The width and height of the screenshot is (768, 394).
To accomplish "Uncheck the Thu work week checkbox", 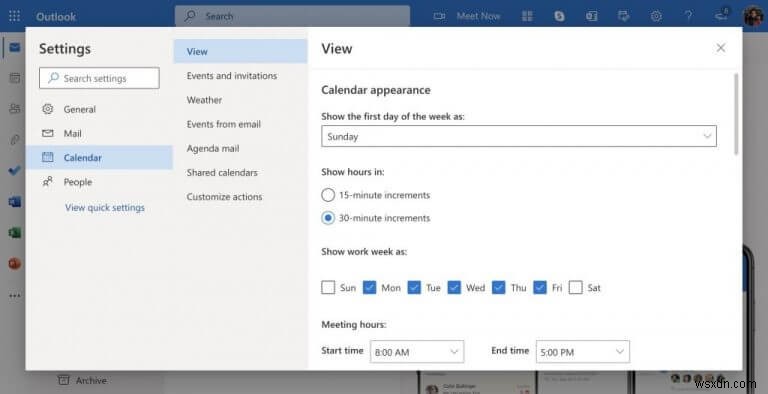I will pyautogui.click(x=499, y=287).
